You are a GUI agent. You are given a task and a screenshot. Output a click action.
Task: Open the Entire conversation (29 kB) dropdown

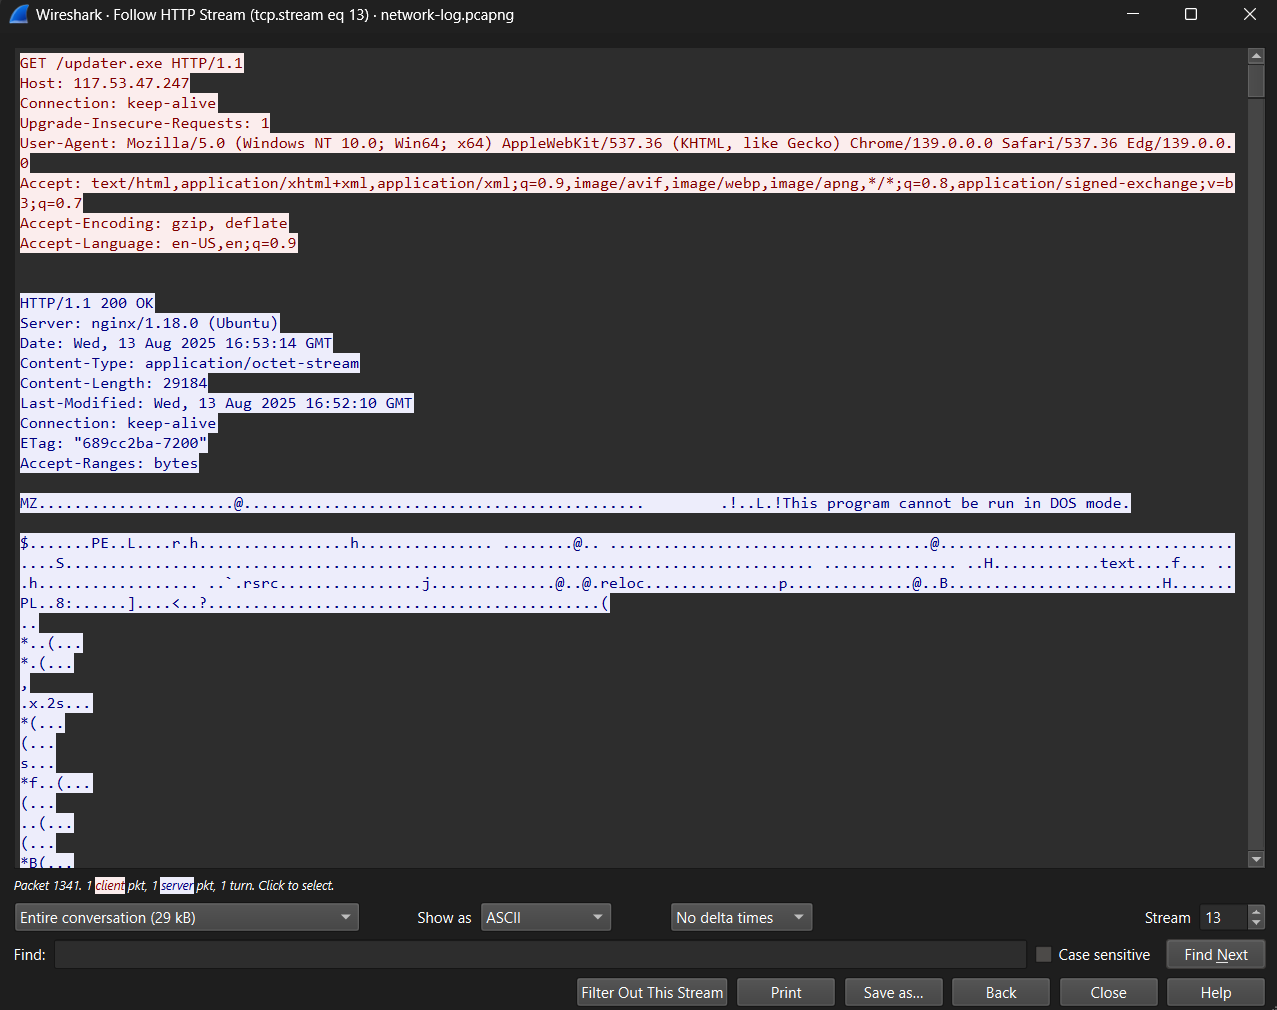[187, 917]
